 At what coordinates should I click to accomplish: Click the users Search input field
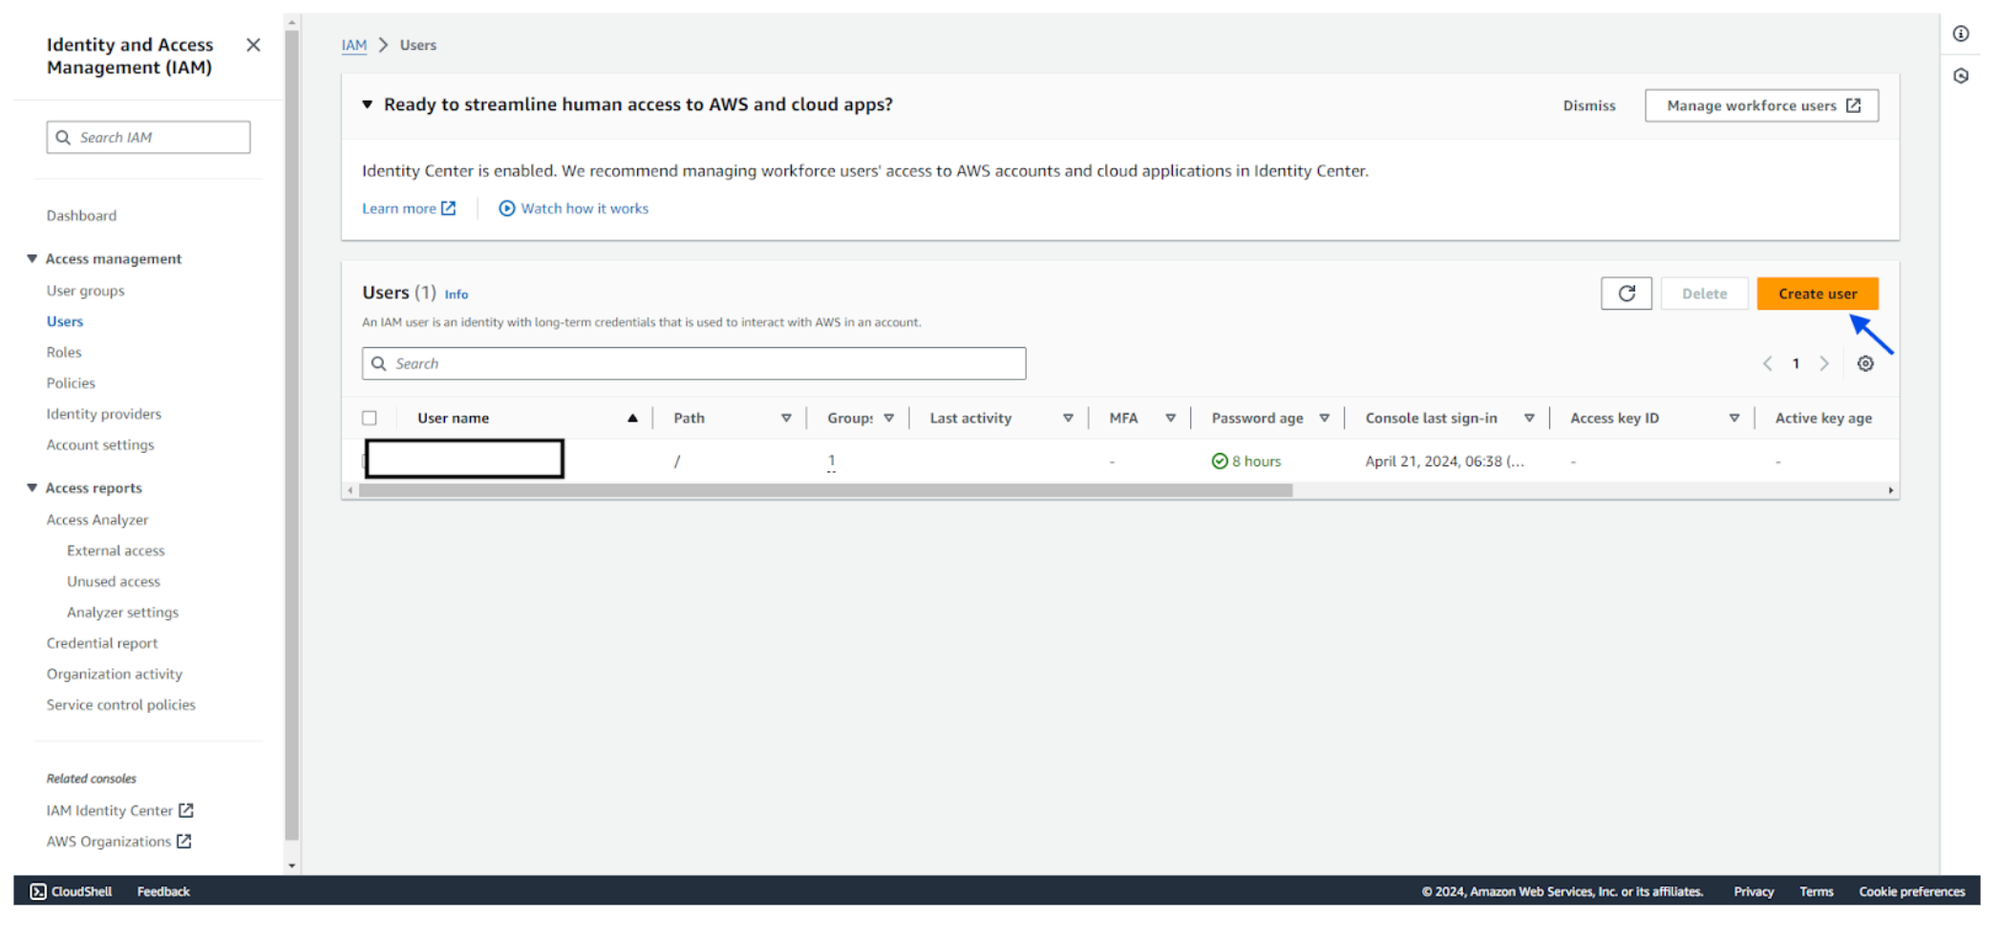[694, 364]
